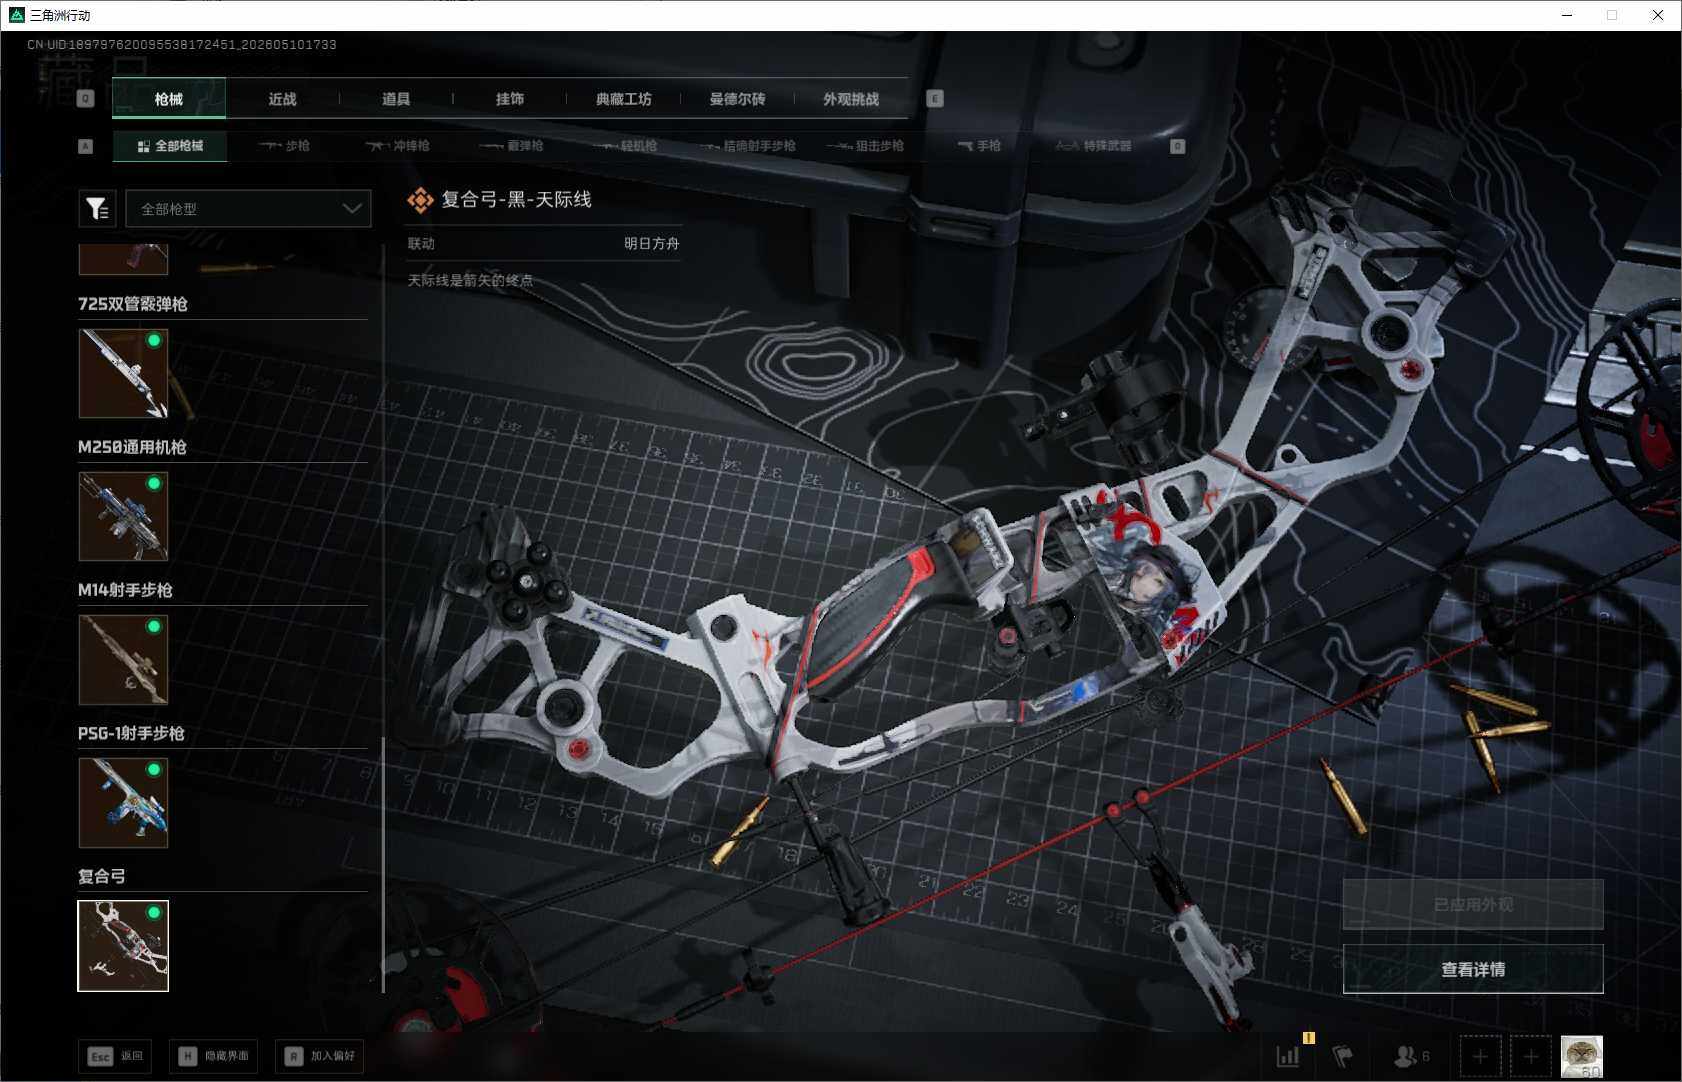Image resolution: width=1682 pixels, height=1082 pixels.
Task: Click the PSG-1射手步枪 section header
Action: 131,733
